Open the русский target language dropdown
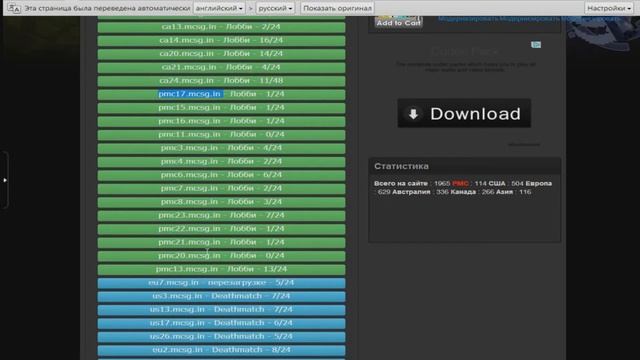The height and width of the screenshot is (360, 640). tap(276, 8)
